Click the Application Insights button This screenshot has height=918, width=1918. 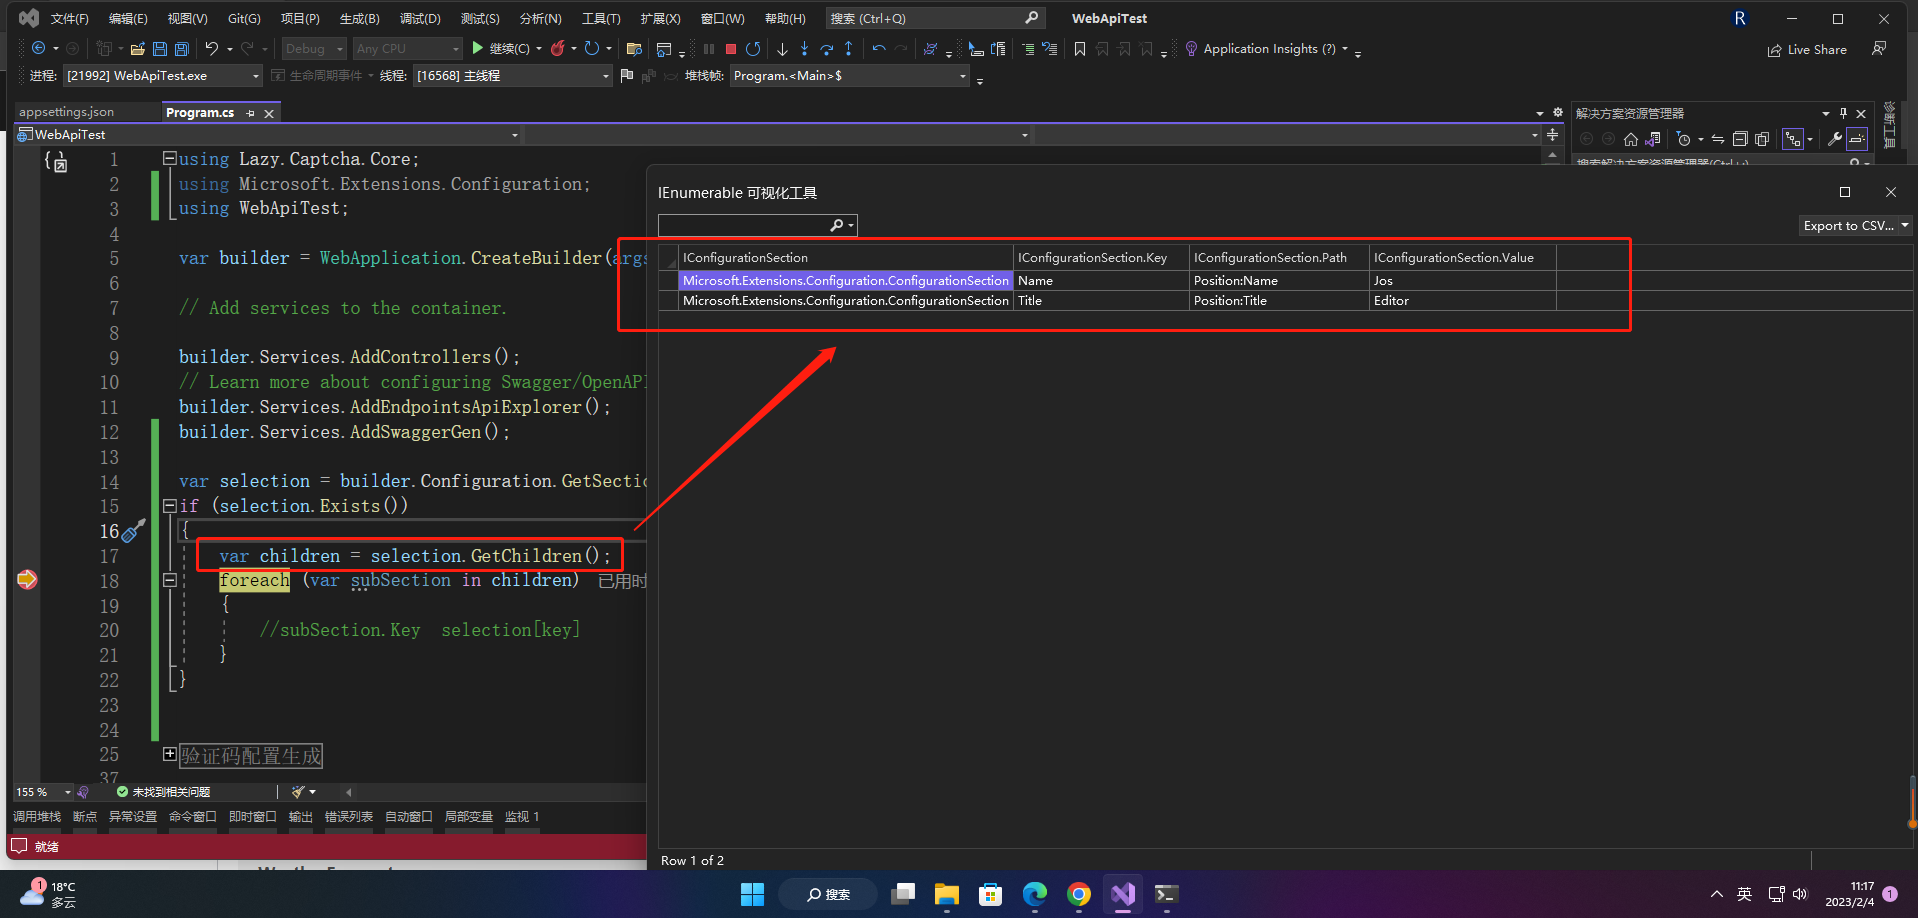click(x=1260, y=48)
